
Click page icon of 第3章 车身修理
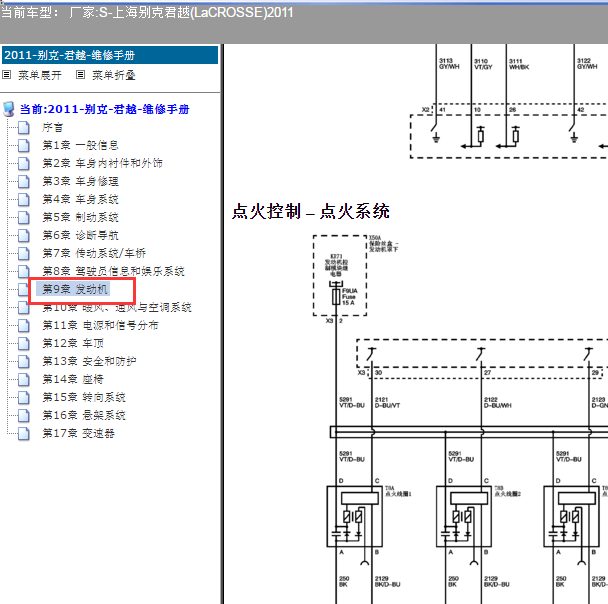click(x=24, y=181)
